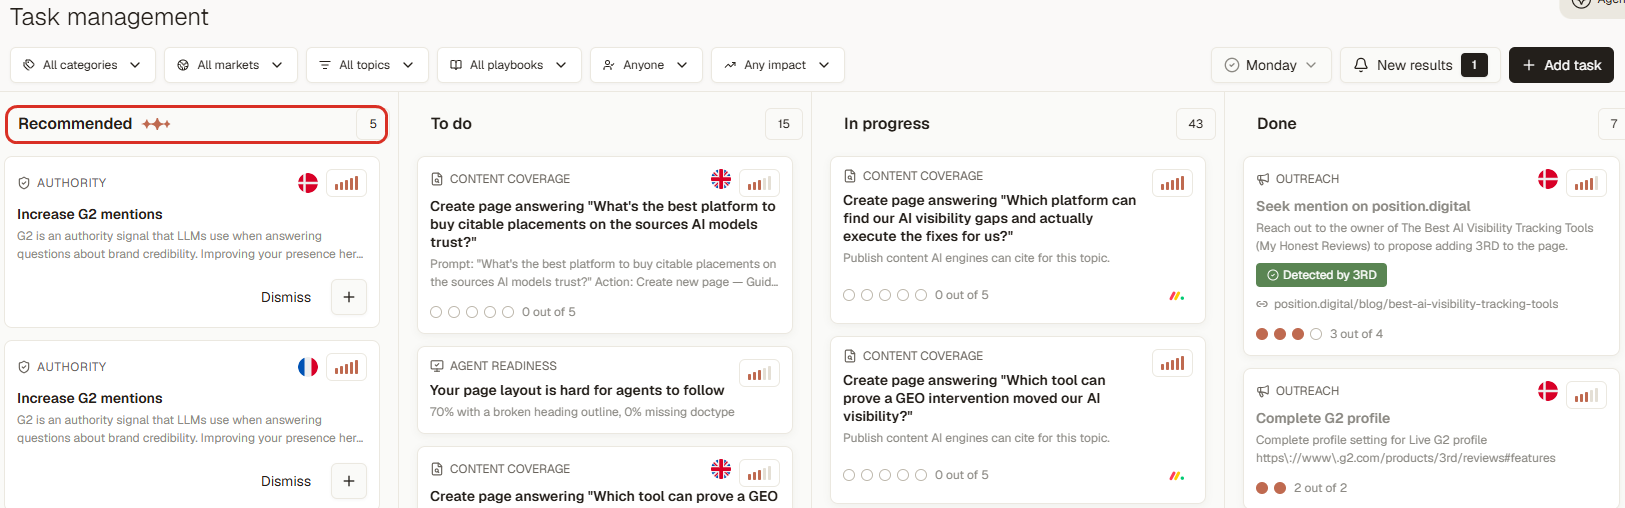Dismiss the French Increase G2 mentions card
This screenshot has height=508, width=1625.
tap(286, 481)
